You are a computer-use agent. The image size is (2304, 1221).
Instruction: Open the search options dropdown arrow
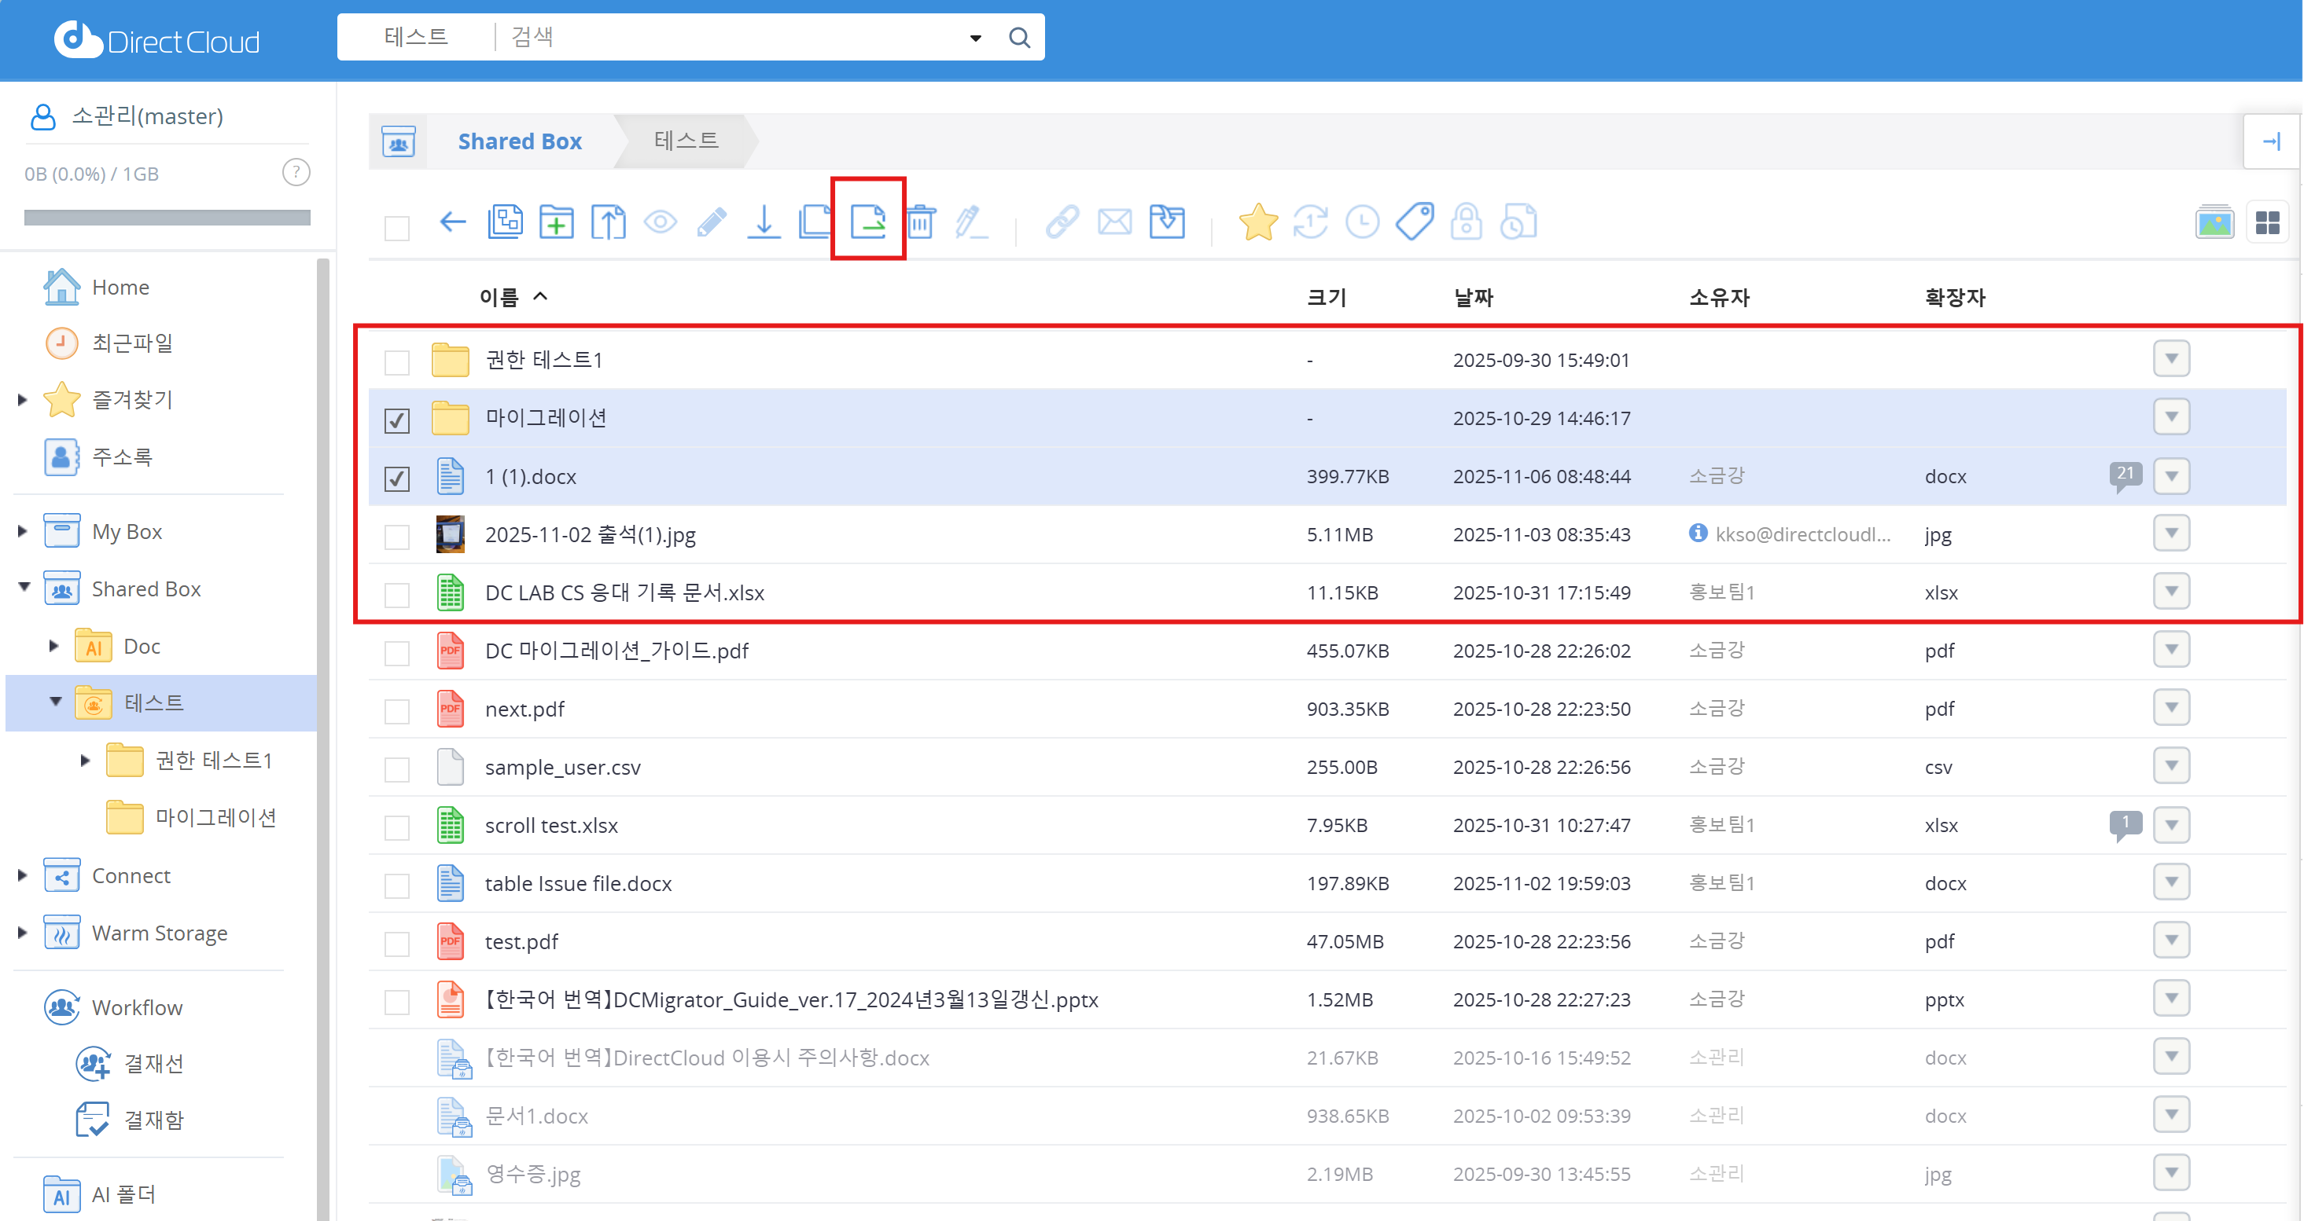pos(975,38)
